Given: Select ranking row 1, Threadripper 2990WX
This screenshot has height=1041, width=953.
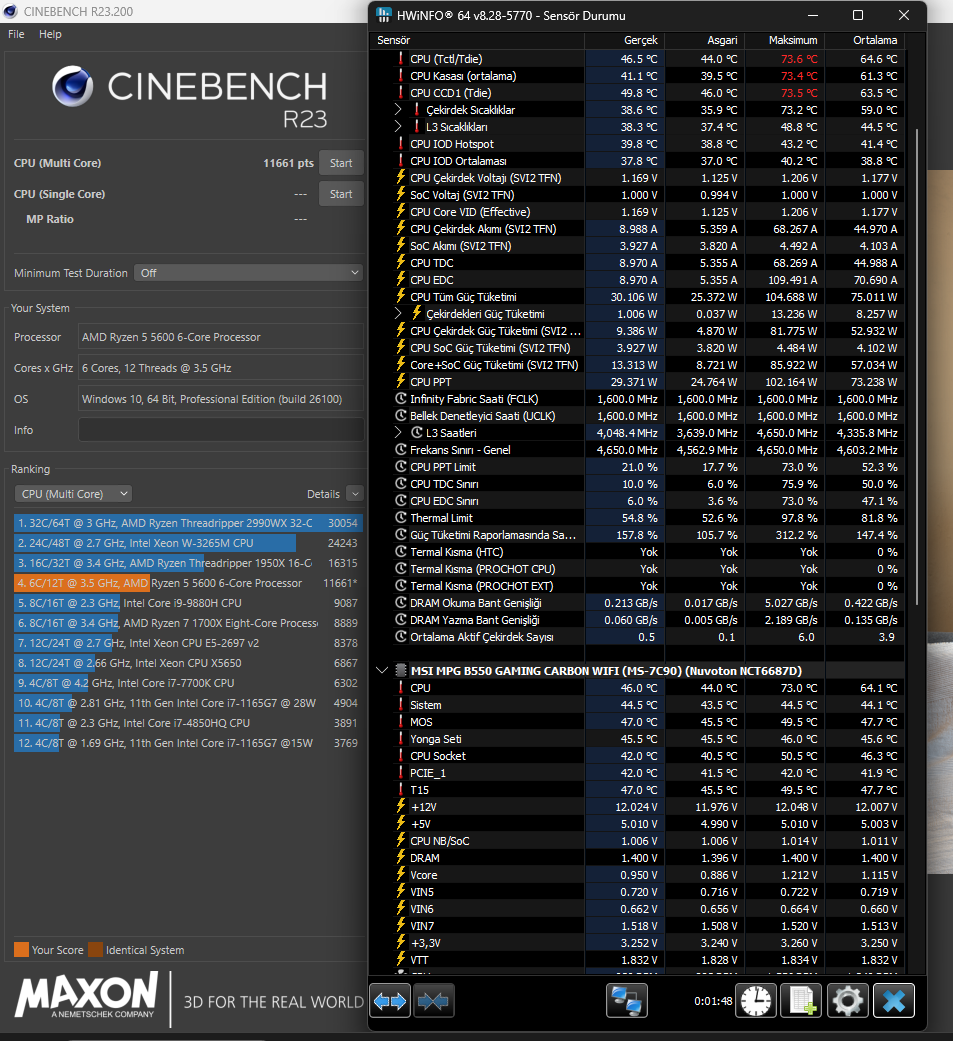Looking at the screenshot, I should [x=188, y=523].
